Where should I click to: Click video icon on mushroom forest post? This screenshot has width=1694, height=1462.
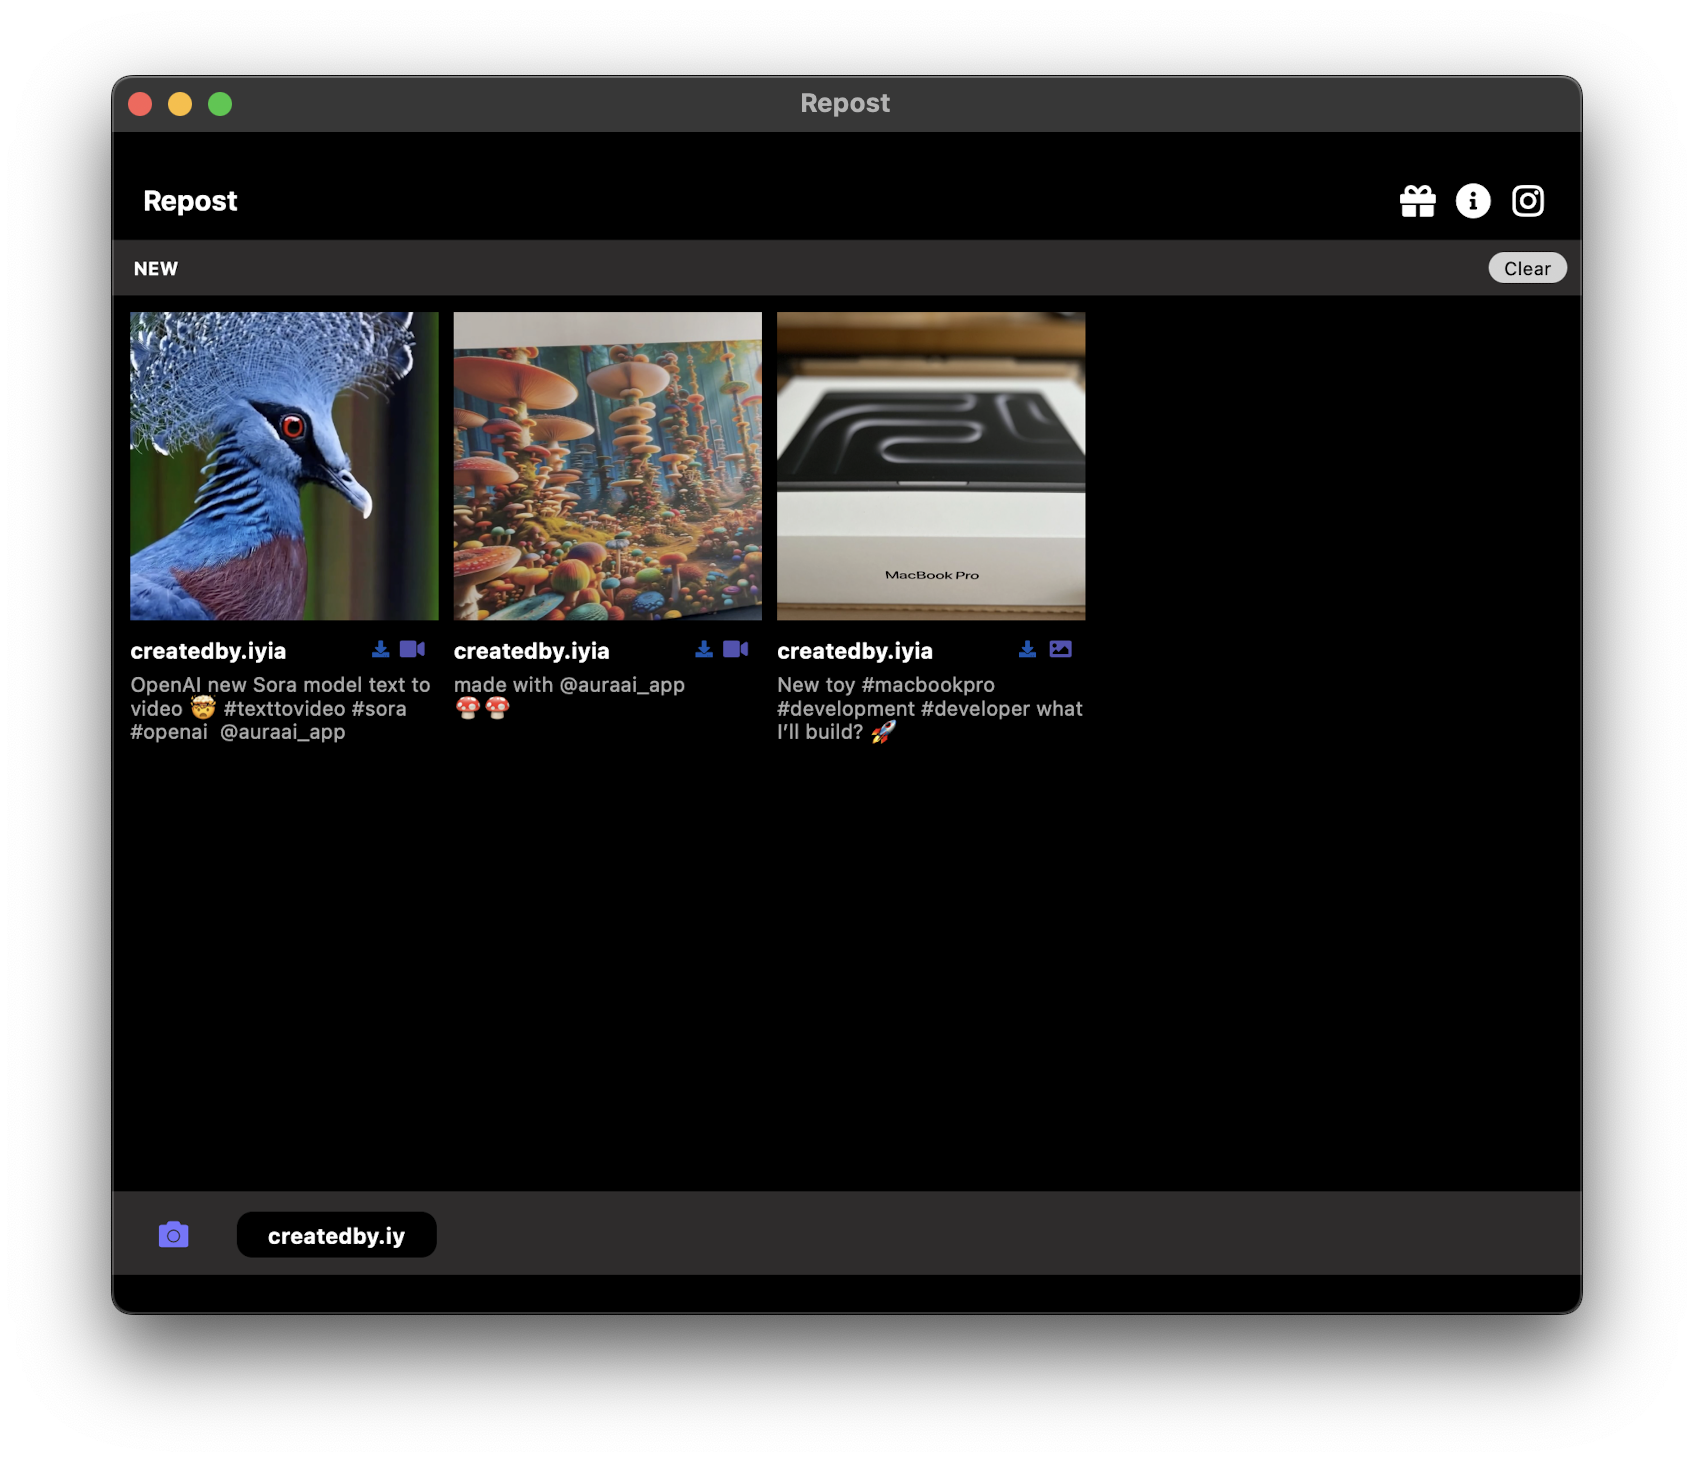(x=736, y=649)
